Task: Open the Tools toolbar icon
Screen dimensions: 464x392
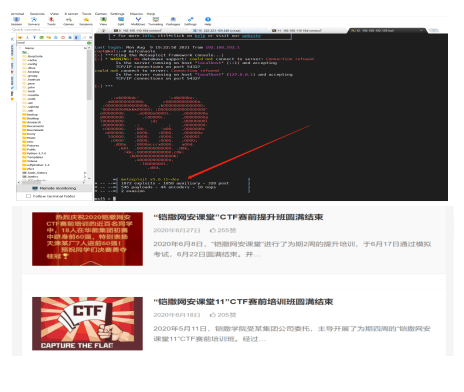Action: point(51,21)
